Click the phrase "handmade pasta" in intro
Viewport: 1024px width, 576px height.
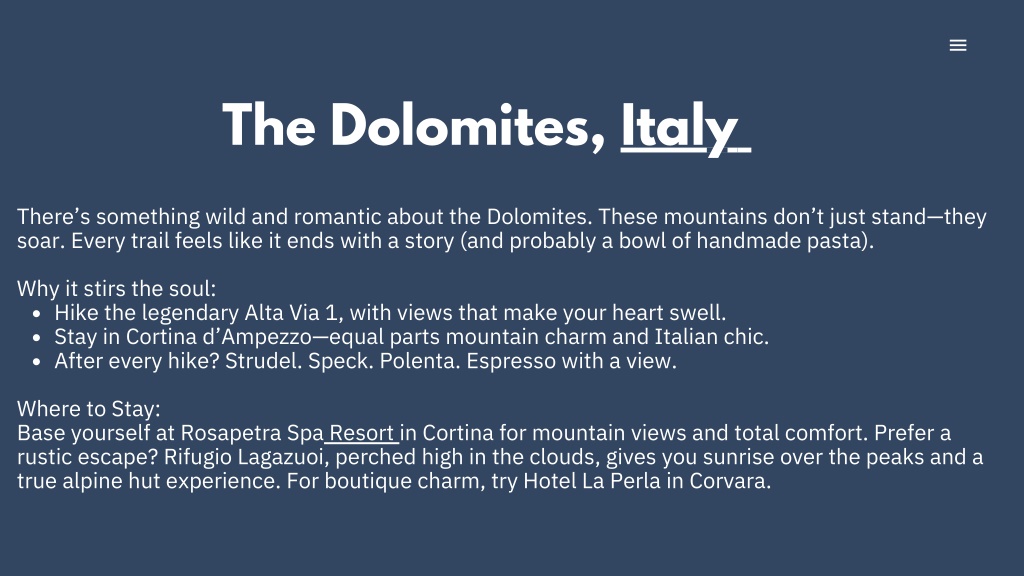click(x=781, y=241)
